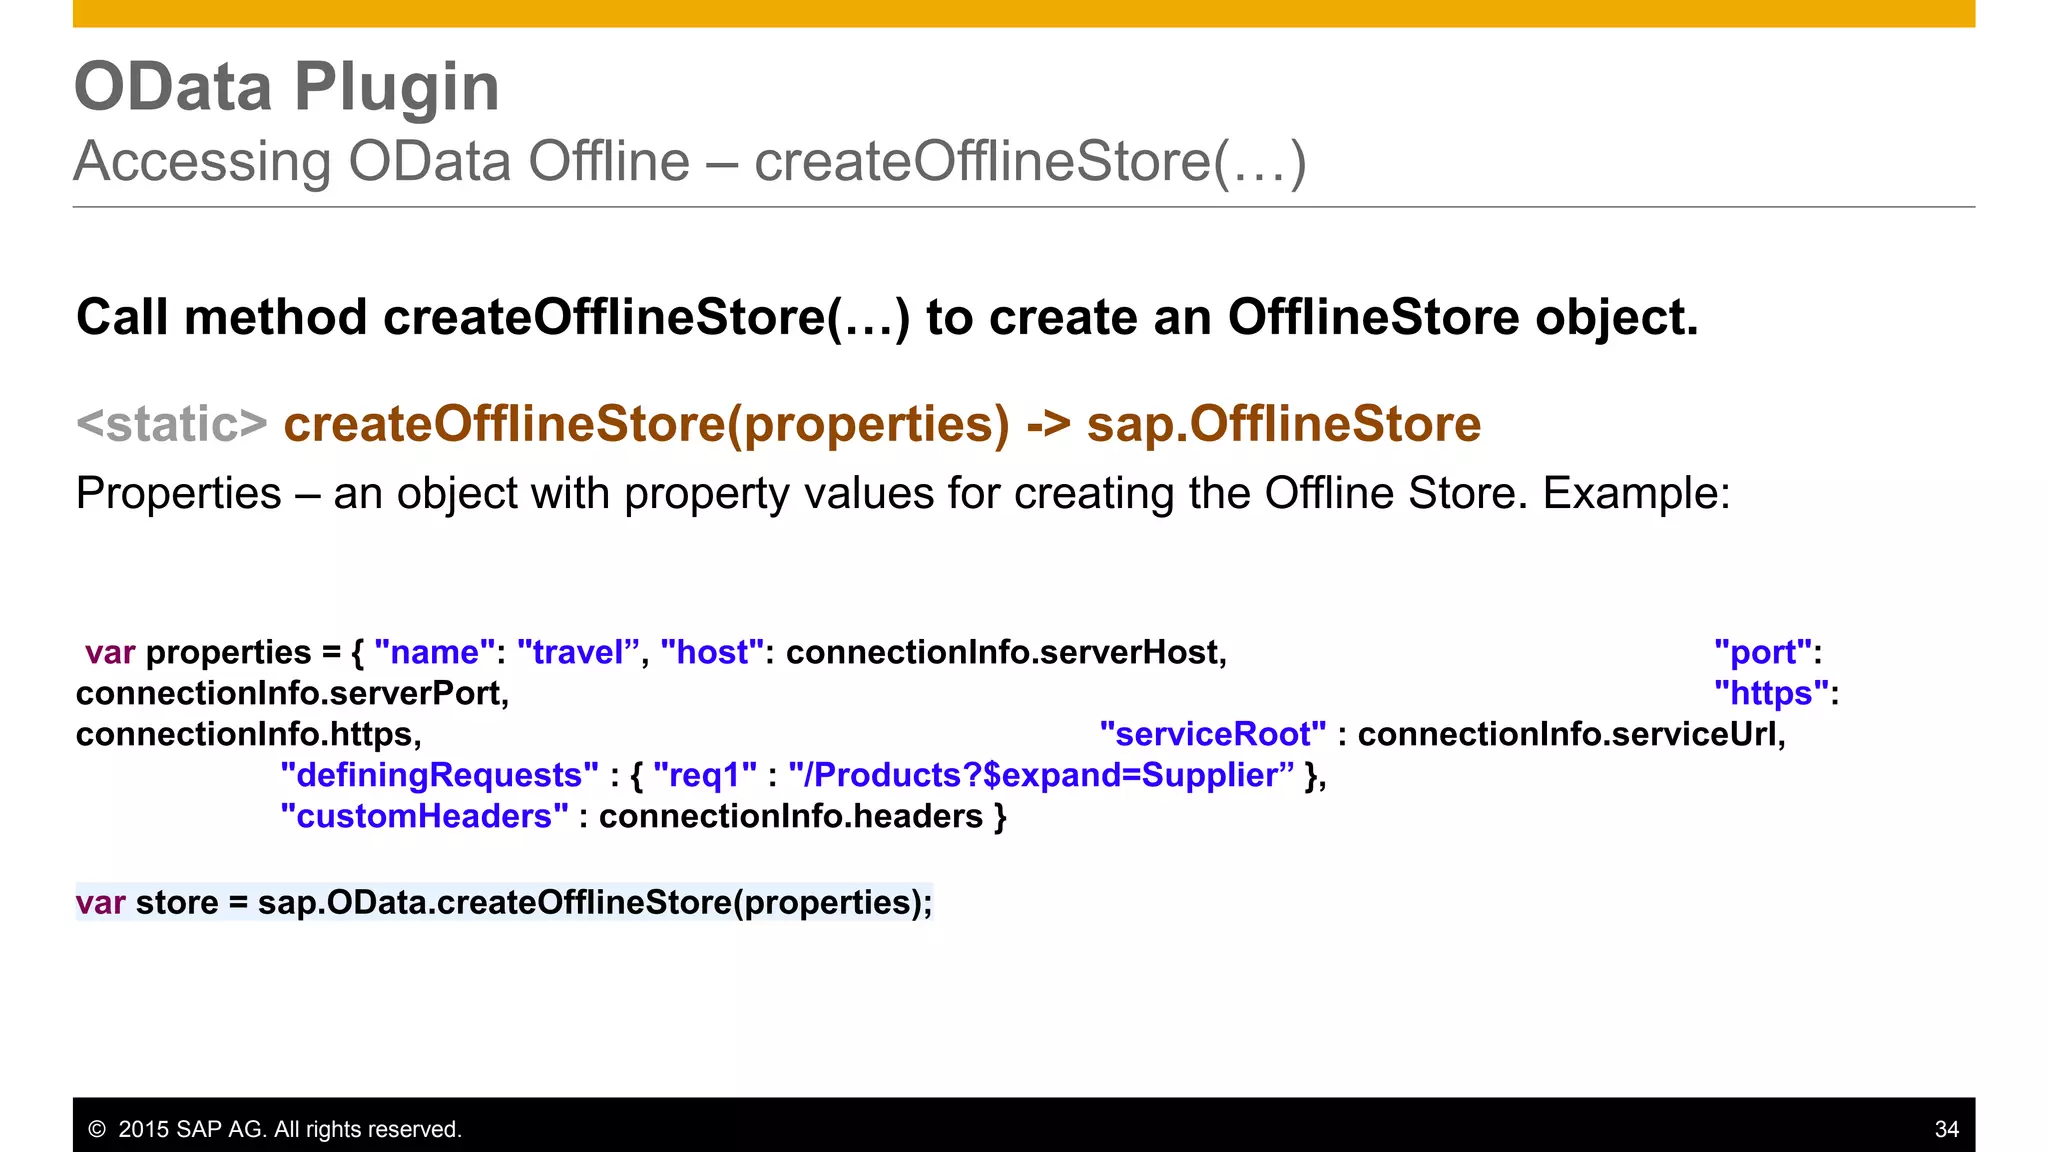Click "connectionInfo.serviceUrl," in the code
This screenshot has height=1152, width=2048.
(1572, 734)
